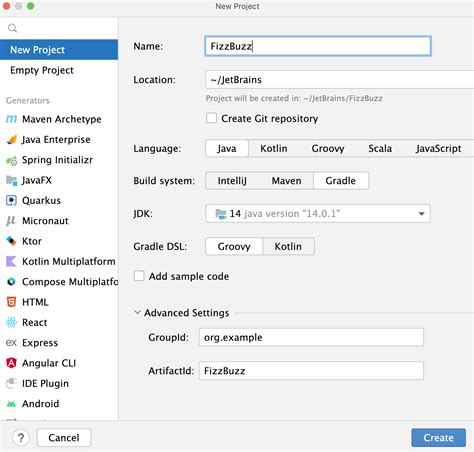Click the Cancel button

(64, 438)
